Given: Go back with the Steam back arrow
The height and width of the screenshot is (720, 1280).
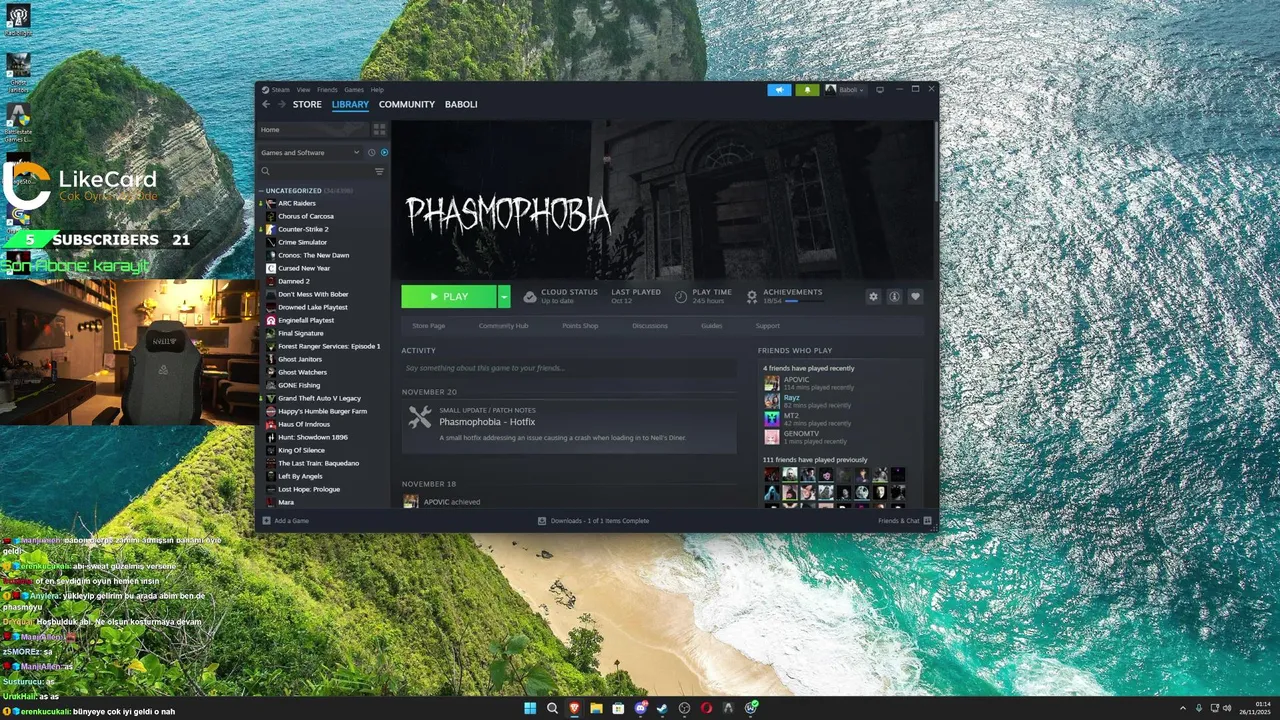Looking at the screenshot, I should click(266, 104).
